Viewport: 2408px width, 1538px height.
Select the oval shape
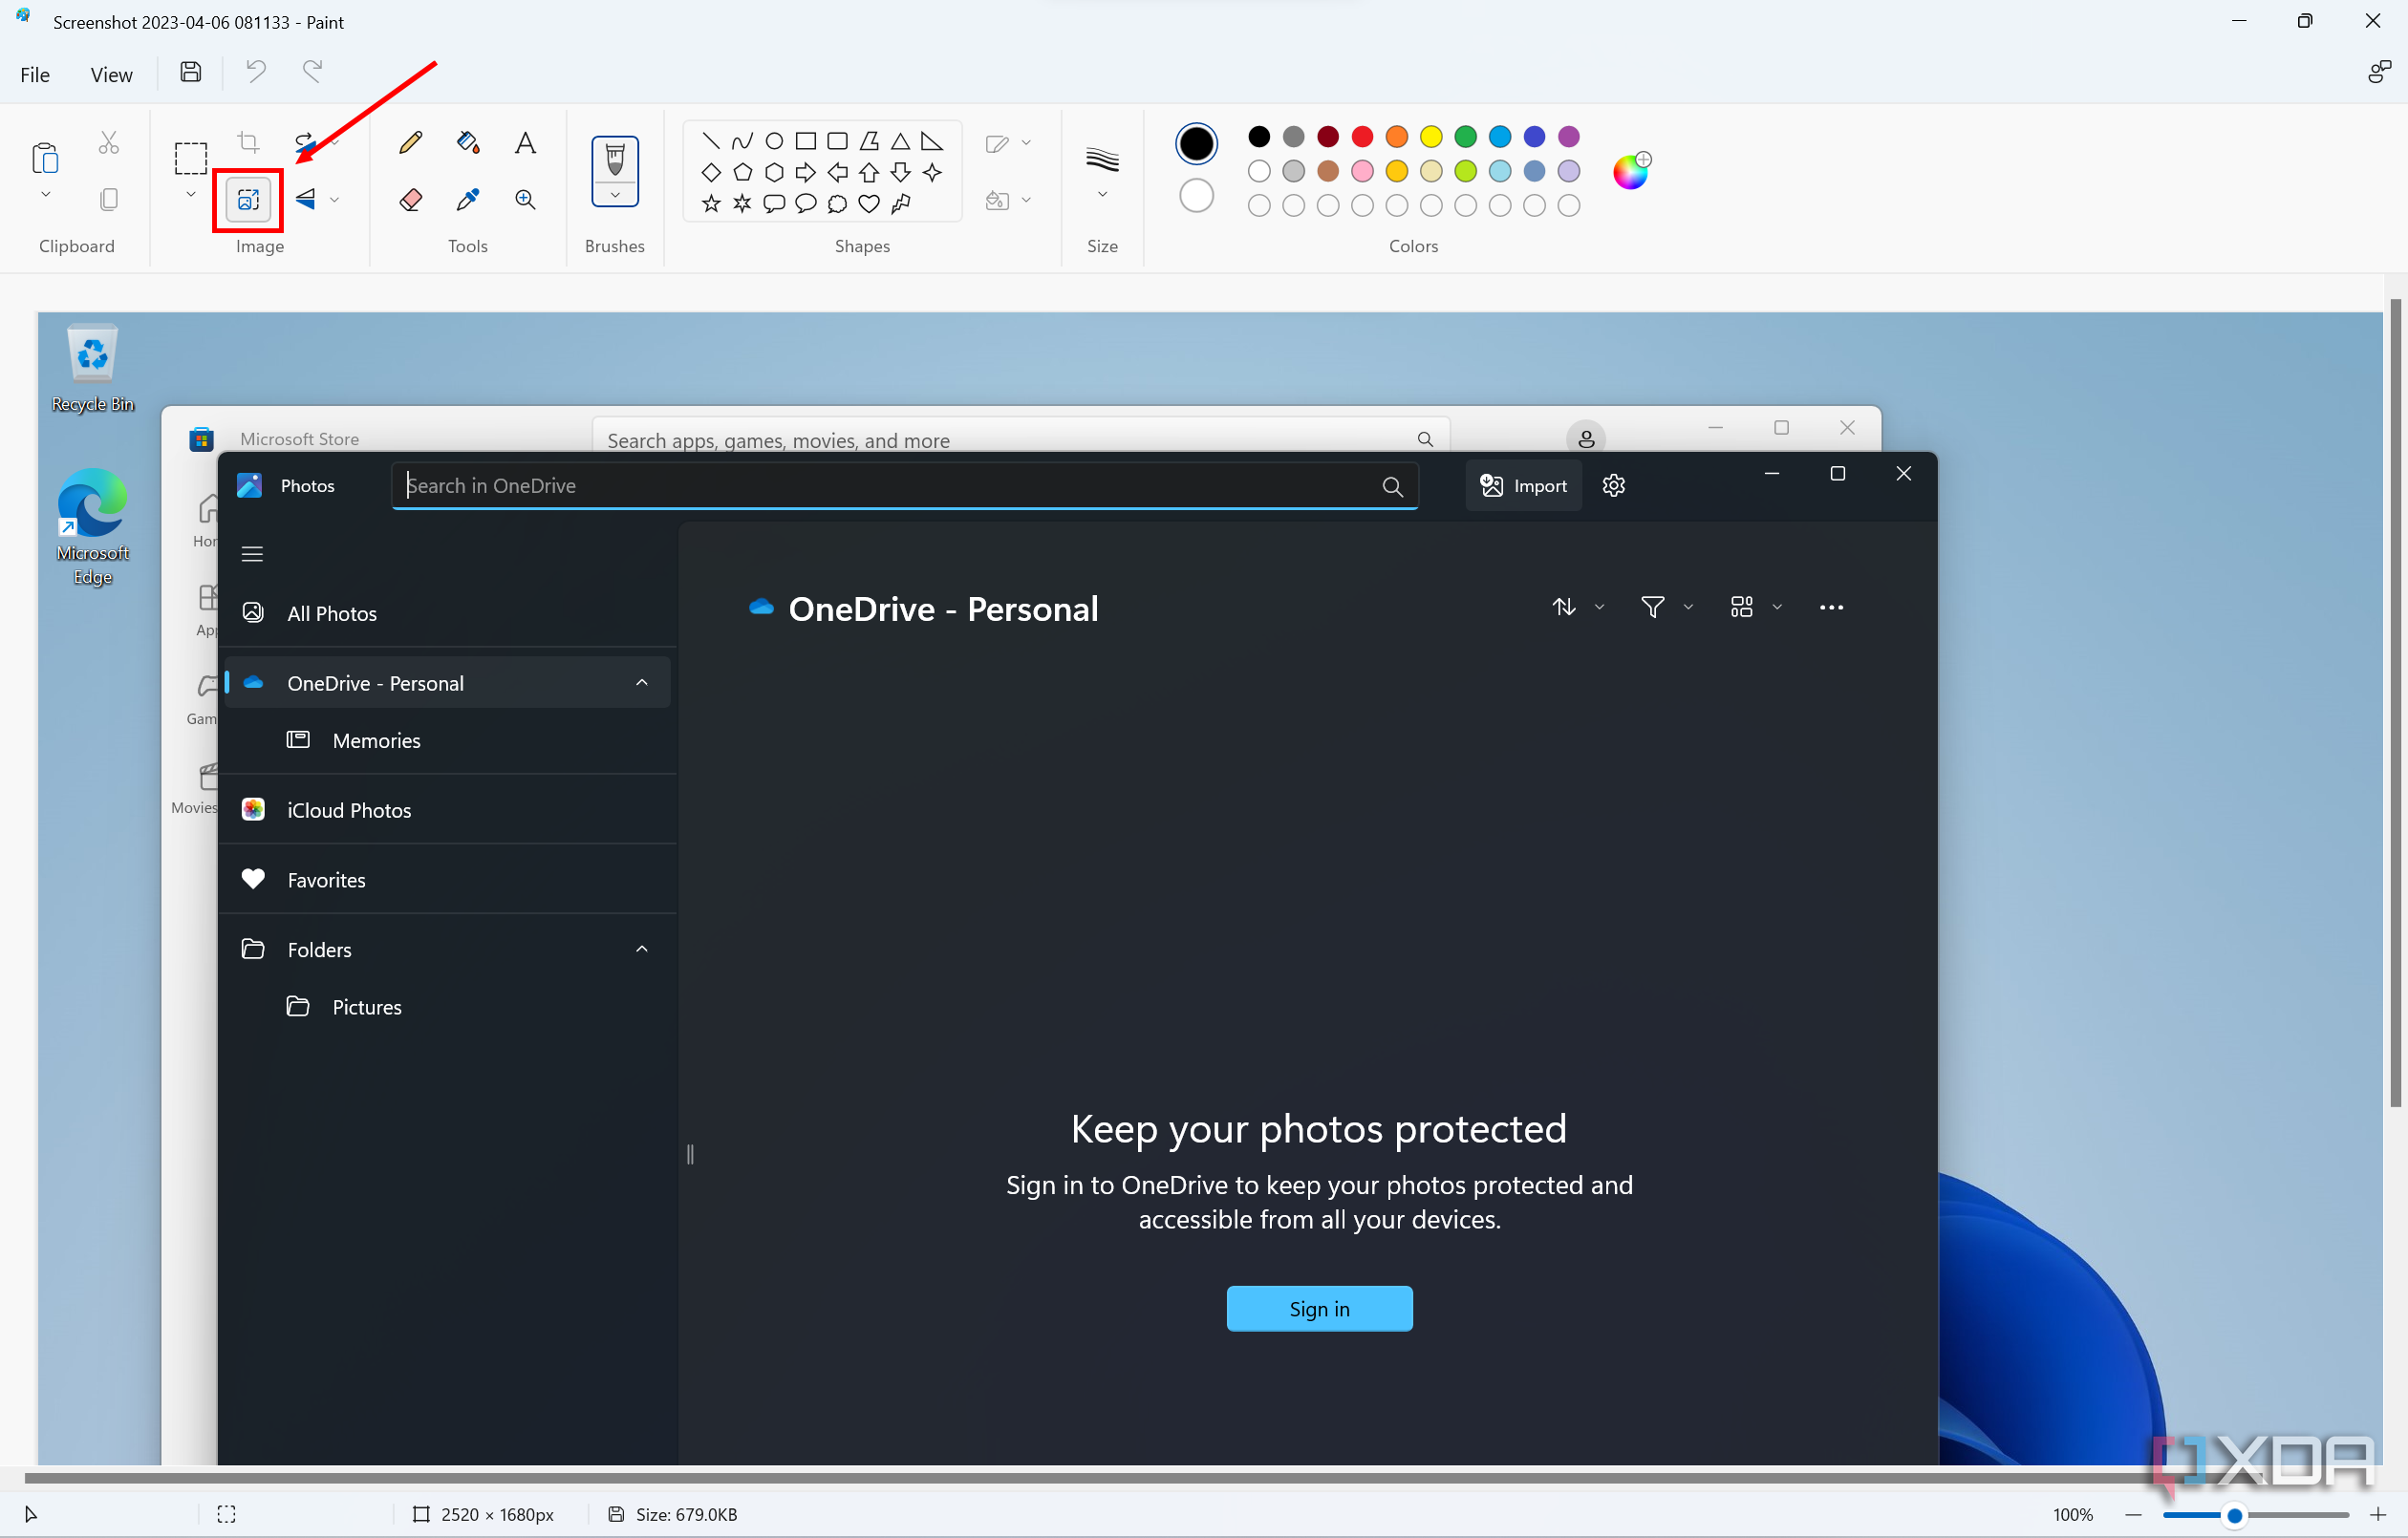773,141
